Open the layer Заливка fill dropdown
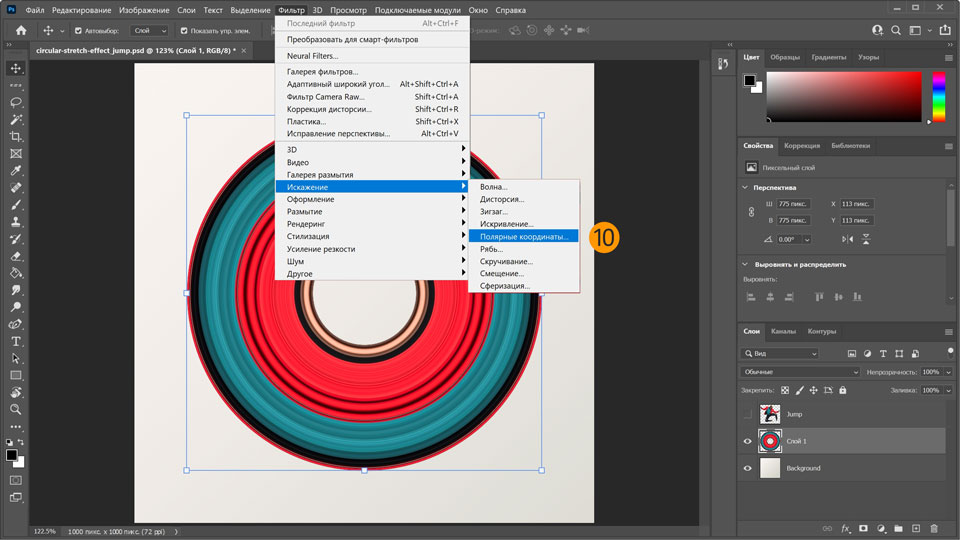This screenshot has height=540, width=960. (948, 390)
